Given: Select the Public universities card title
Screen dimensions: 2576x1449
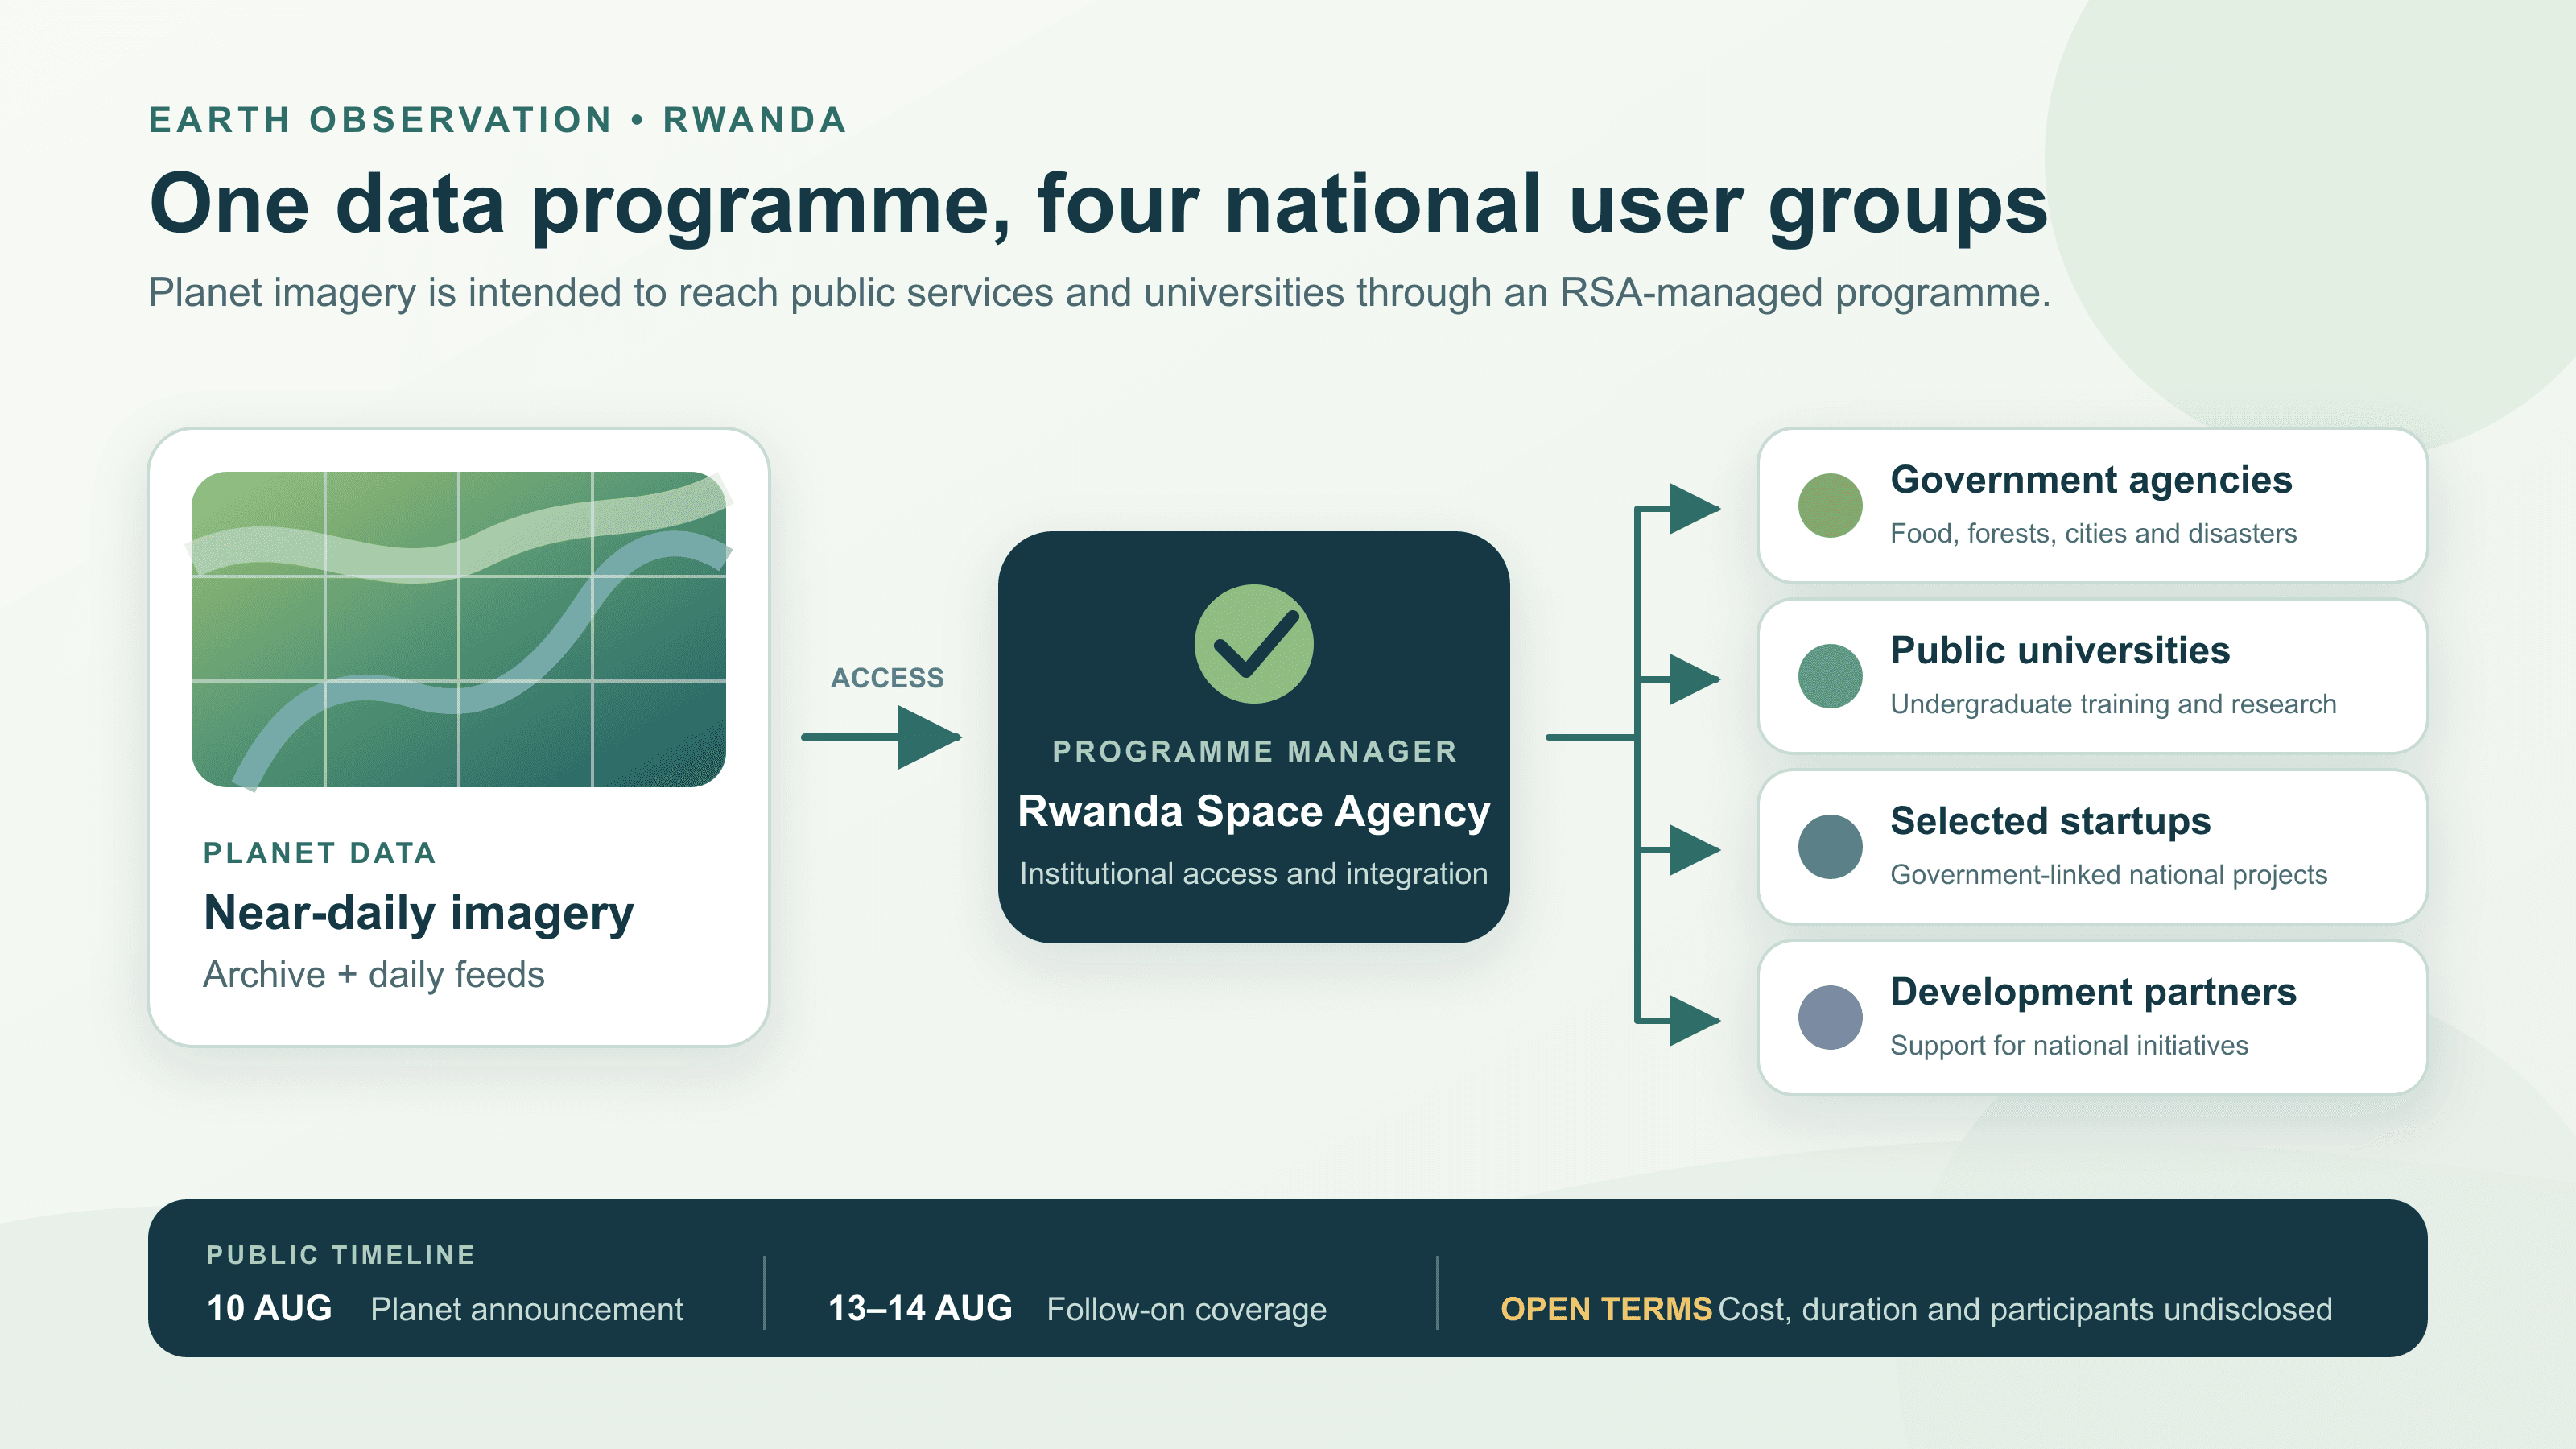Looking at the screenshot, I should point(2060,650).
